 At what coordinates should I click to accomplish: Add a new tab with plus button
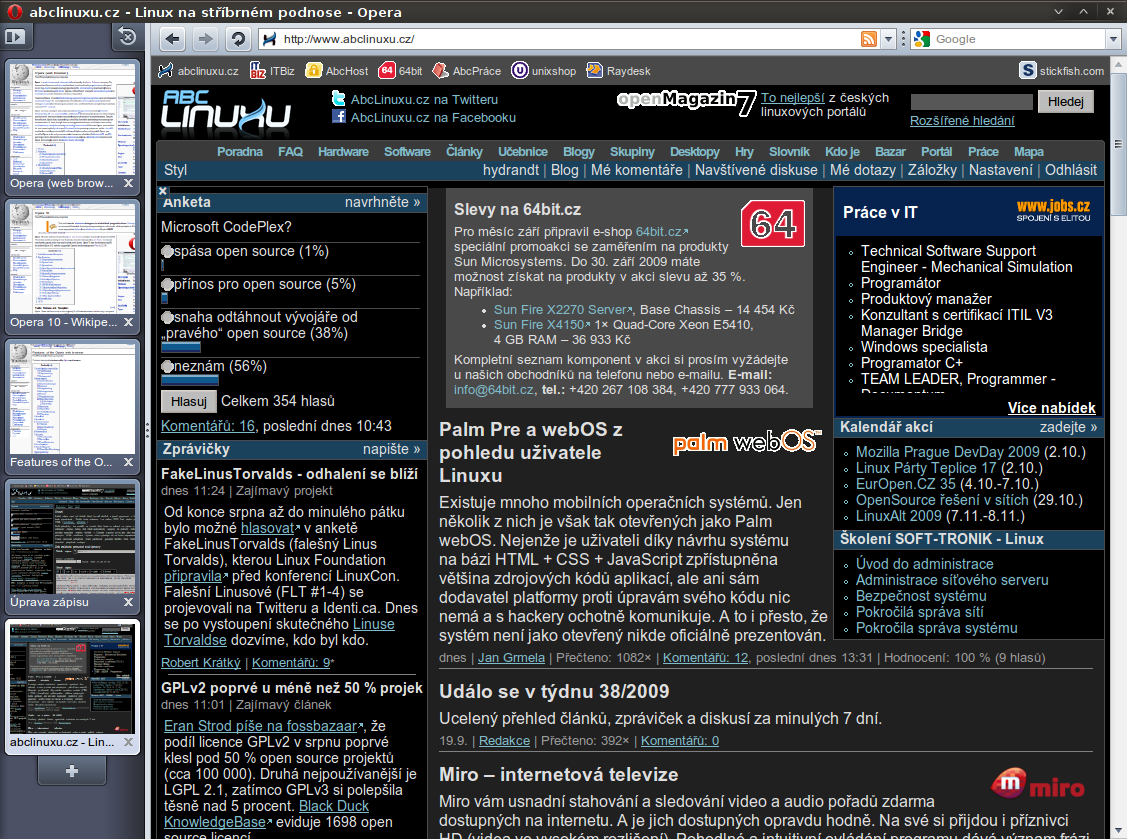[x=72, y=771]
